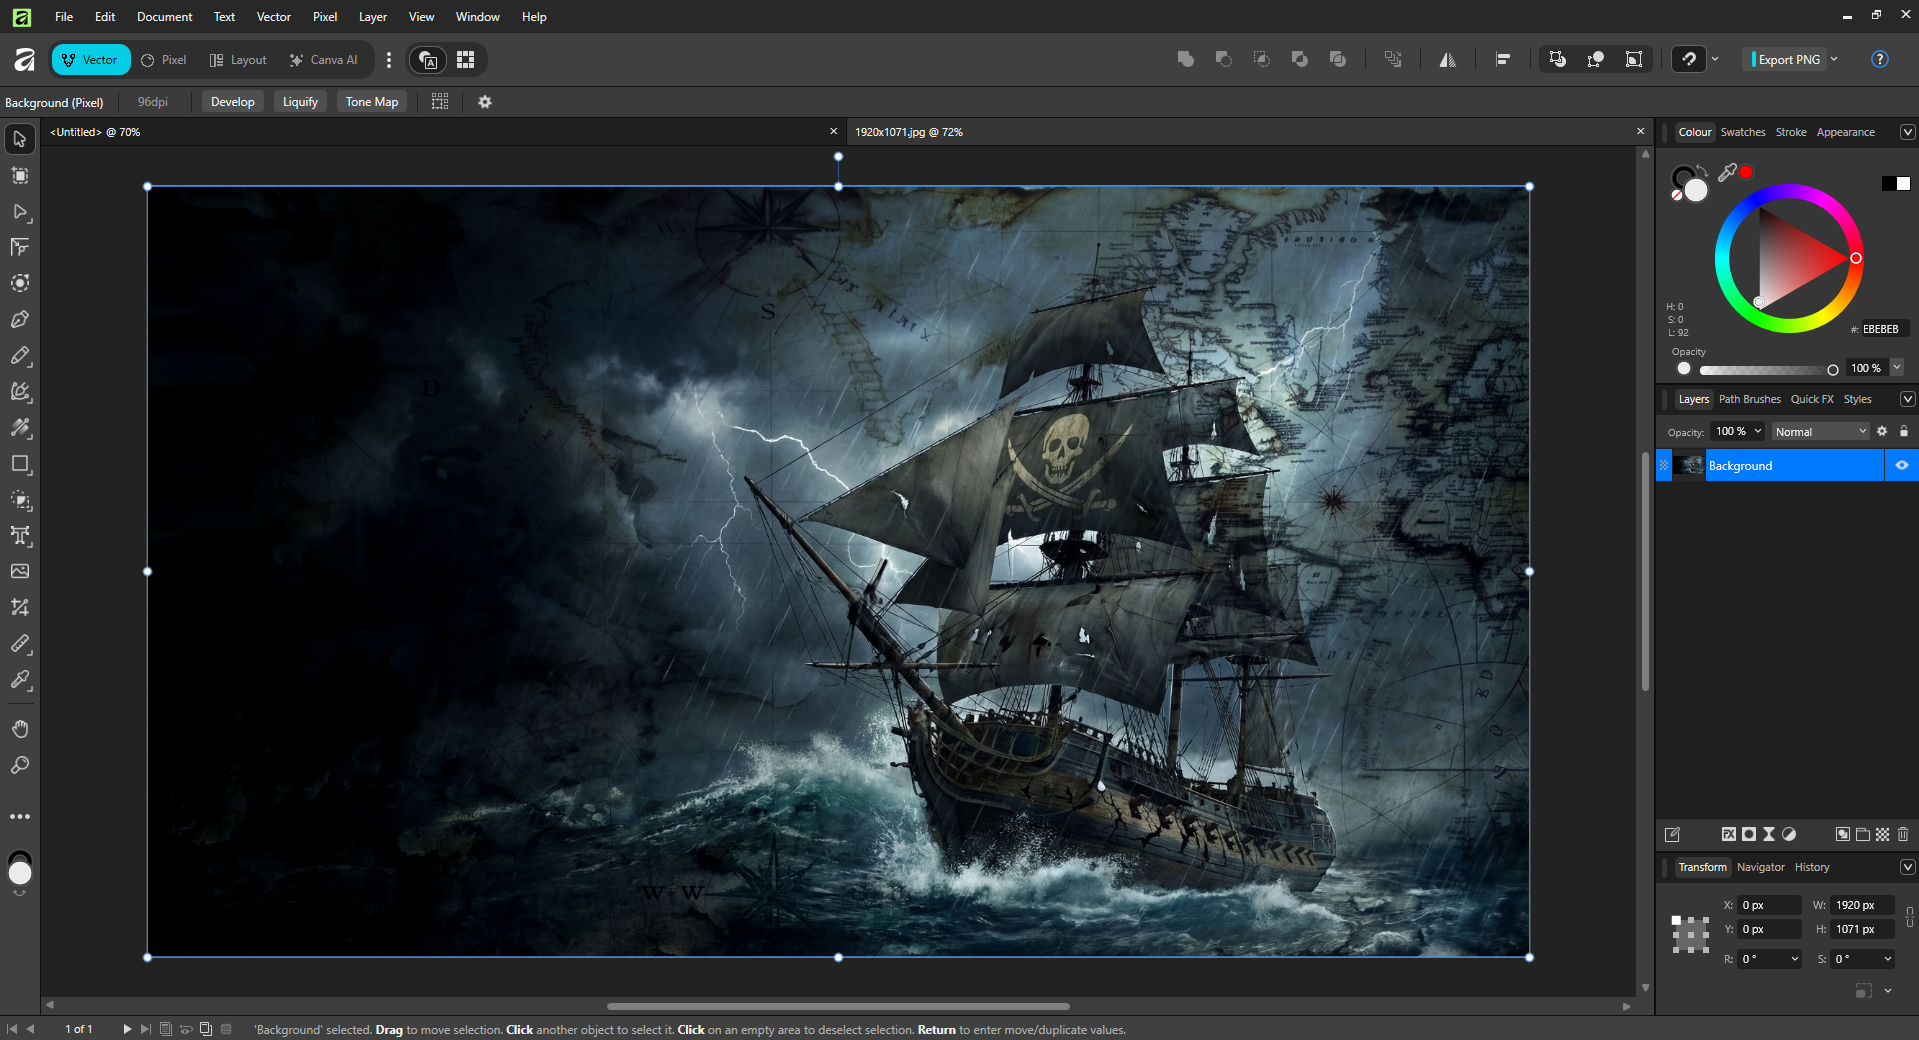
Task: Select the Move tool arrow
Action: [20, 139]
